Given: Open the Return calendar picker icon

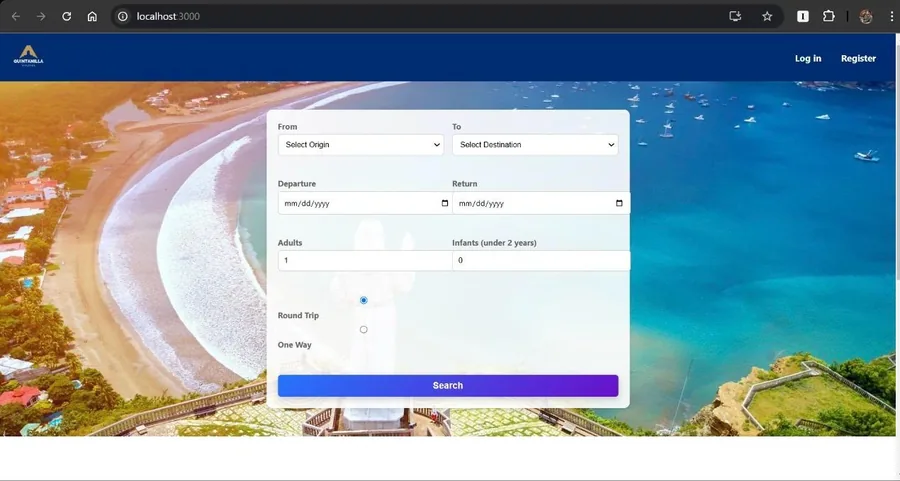Looking at the screenshot, I should coord(619,203).
